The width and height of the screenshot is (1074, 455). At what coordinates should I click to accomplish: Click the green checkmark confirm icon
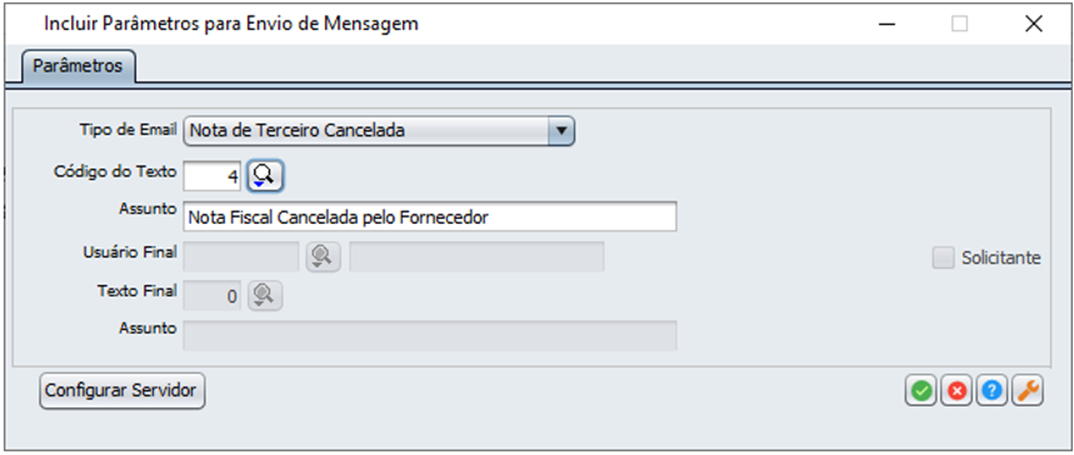coord(922,391)
